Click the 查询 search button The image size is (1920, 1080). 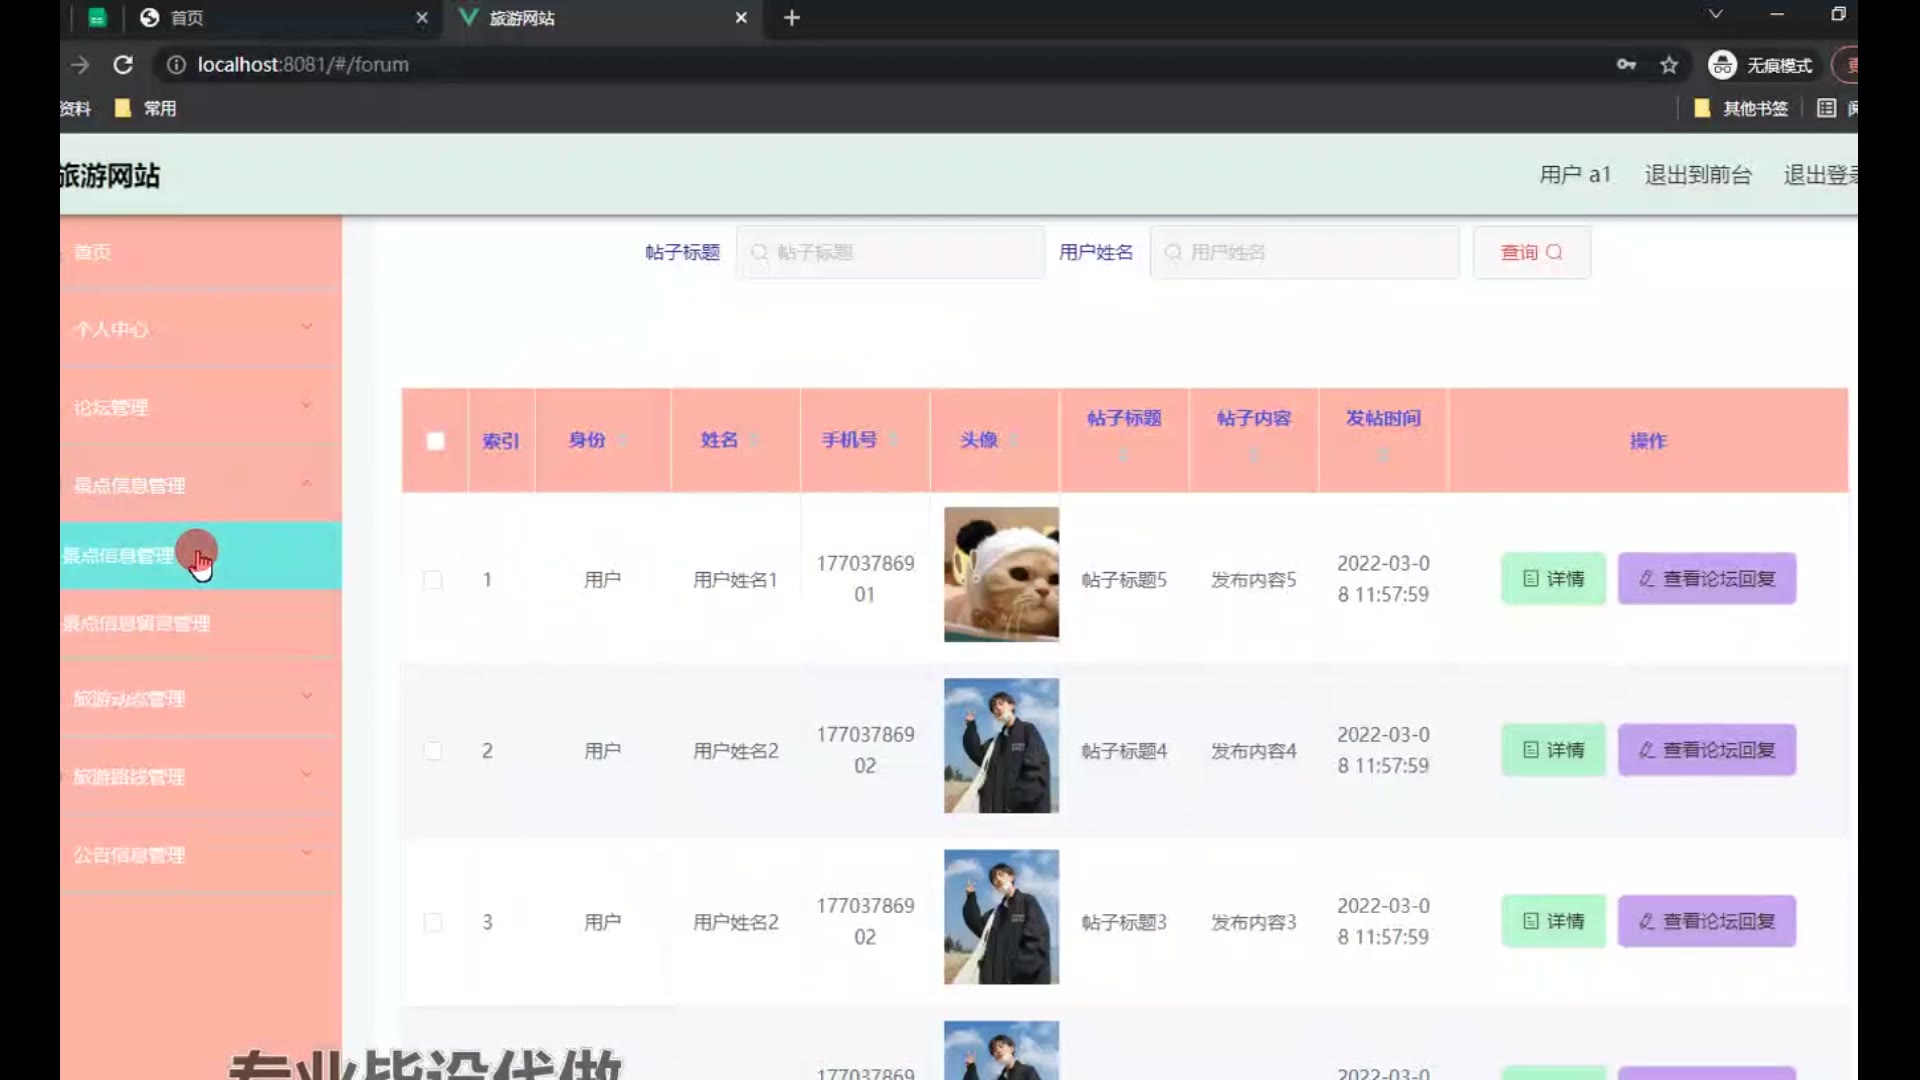pyautogui.click(x=1531, y=252)
